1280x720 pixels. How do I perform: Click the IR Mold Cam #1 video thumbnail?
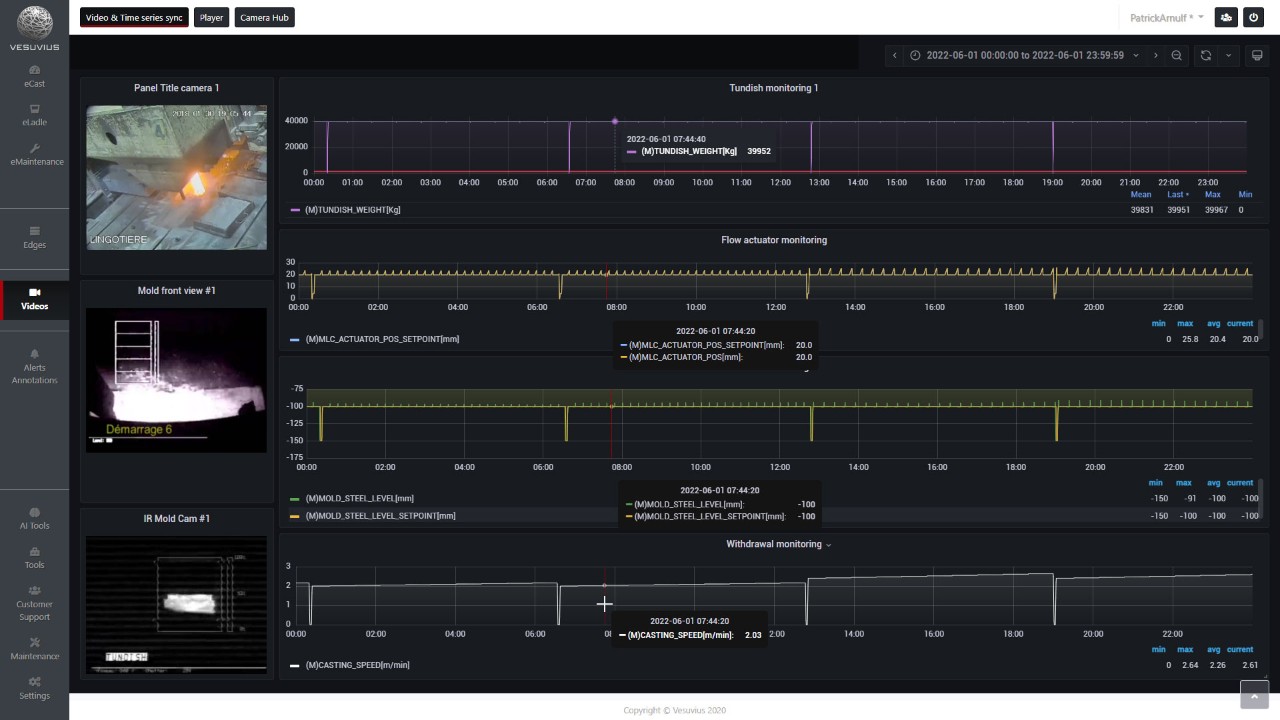(x=176, y=605)
